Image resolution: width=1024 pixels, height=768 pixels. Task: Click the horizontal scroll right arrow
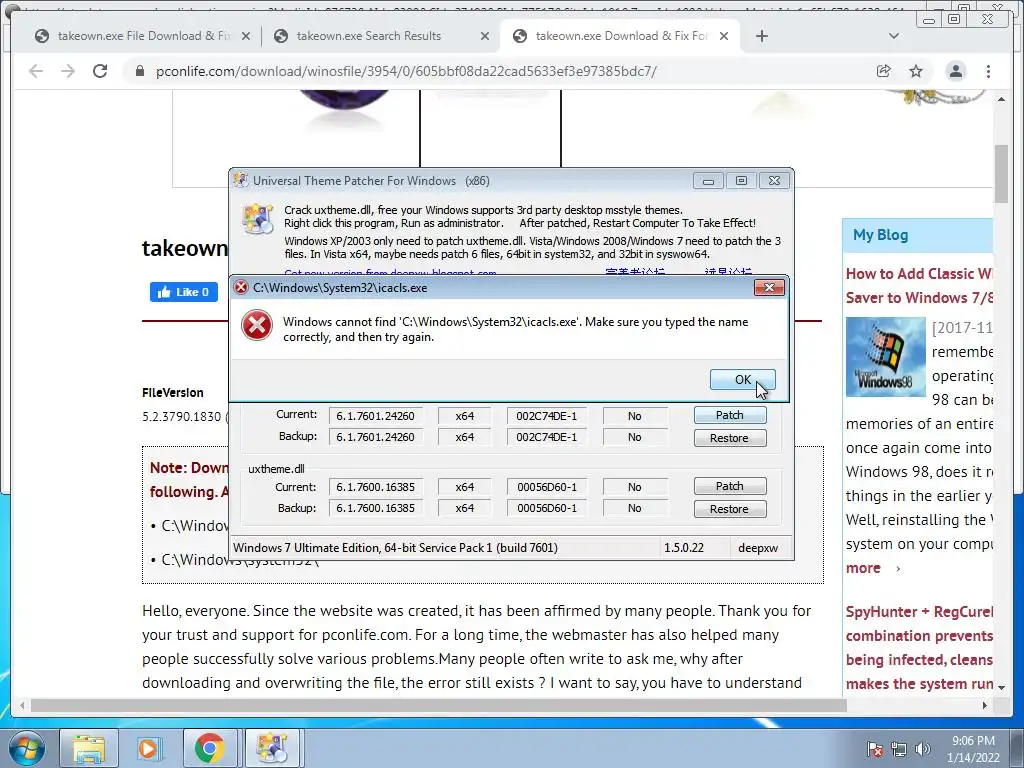[x=985, y=705]
